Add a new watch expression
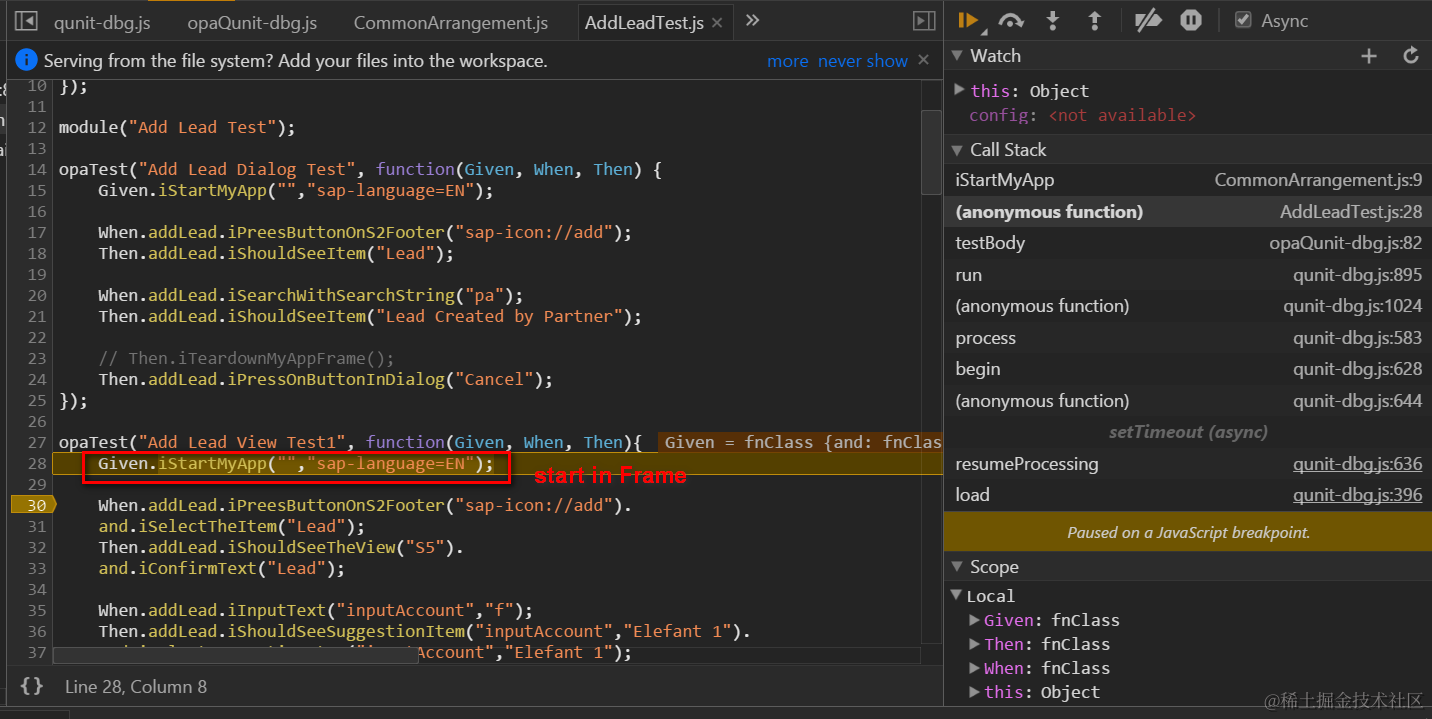This screenshot has height=719, width=1432. [1369, 56]
